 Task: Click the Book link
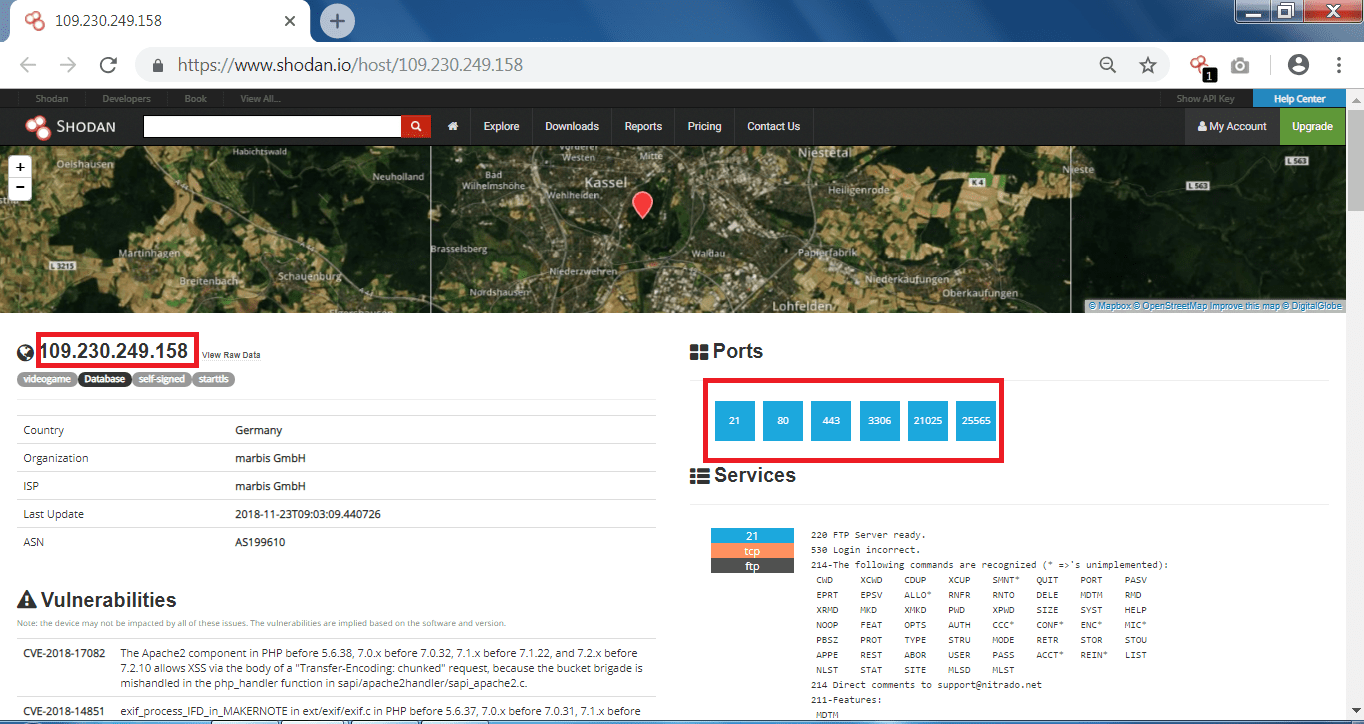196,99
